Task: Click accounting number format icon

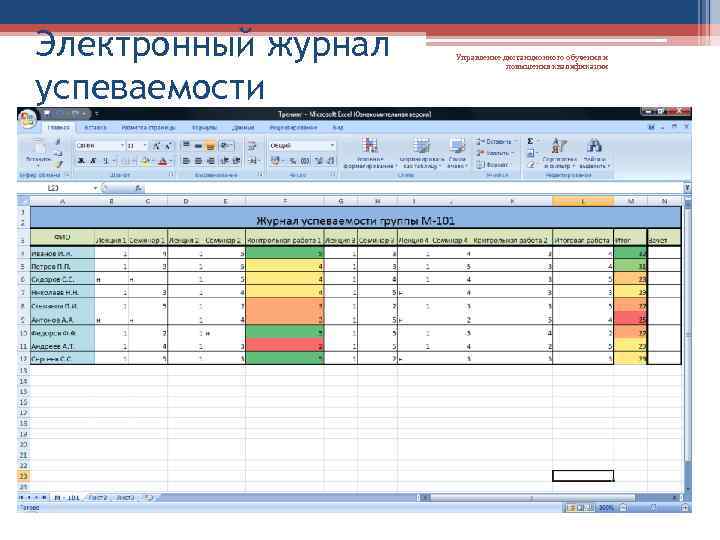Action: 276,161
